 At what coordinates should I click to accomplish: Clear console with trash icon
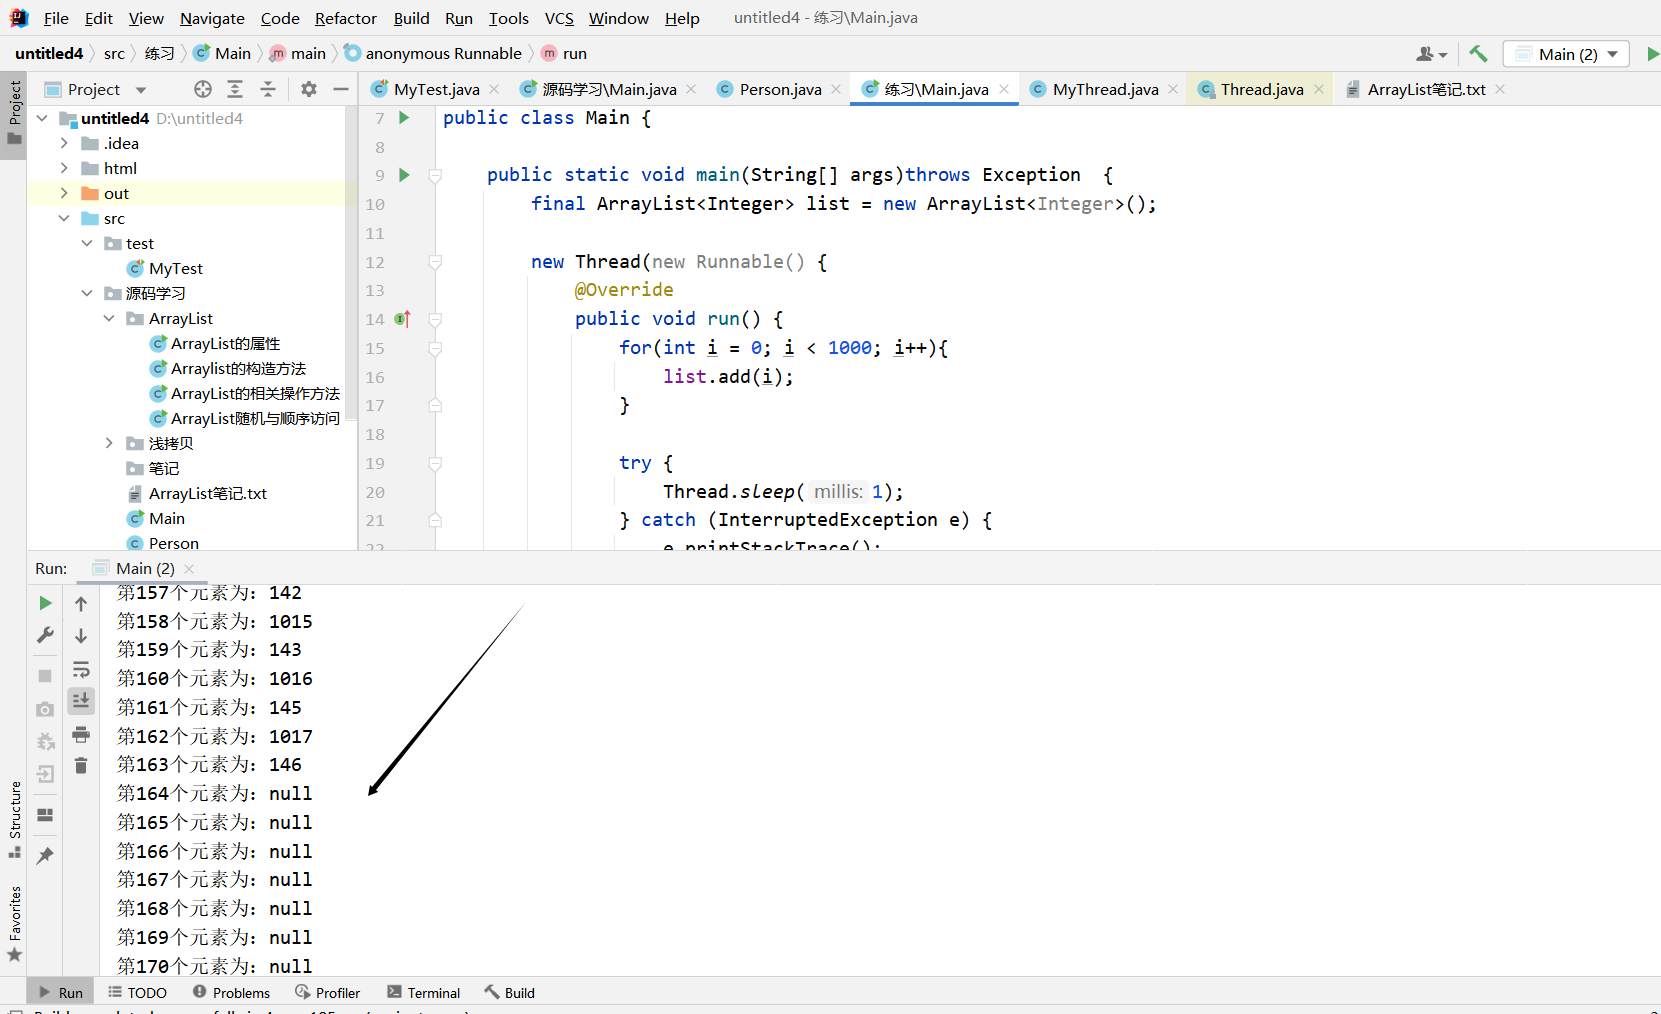pos(81,765)
